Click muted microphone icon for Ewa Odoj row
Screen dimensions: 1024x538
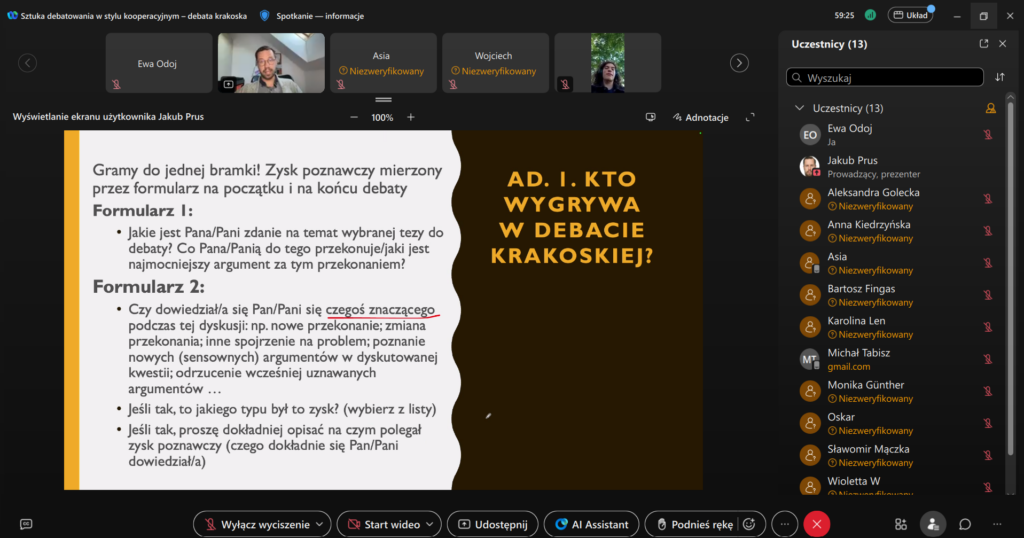click(x=988, y=134)
